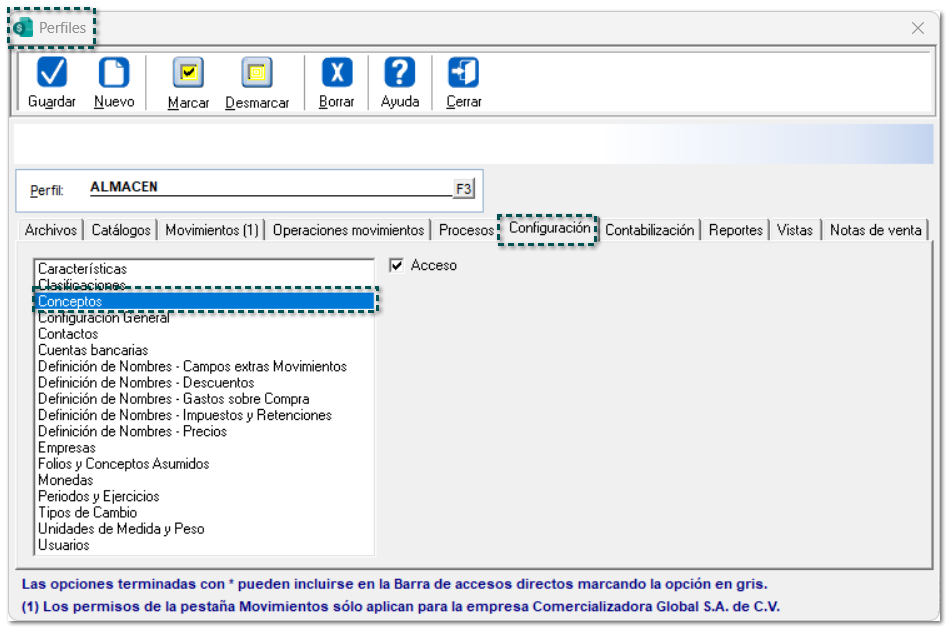Open Ayuda help icon
The height and width of the screenshot is (630, 949).
(x=400, y=74)
